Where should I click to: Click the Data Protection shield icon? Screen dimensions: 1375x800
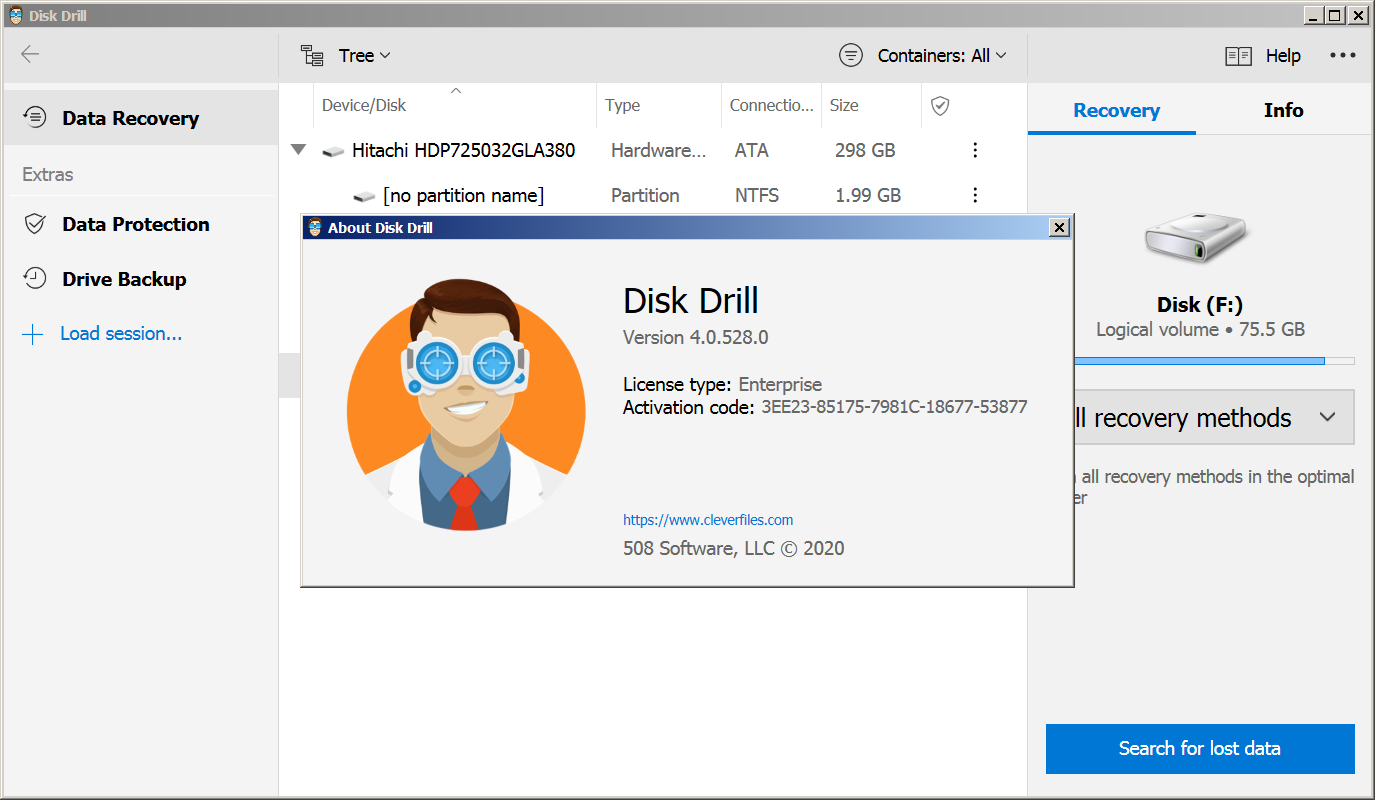coord(35,224)
